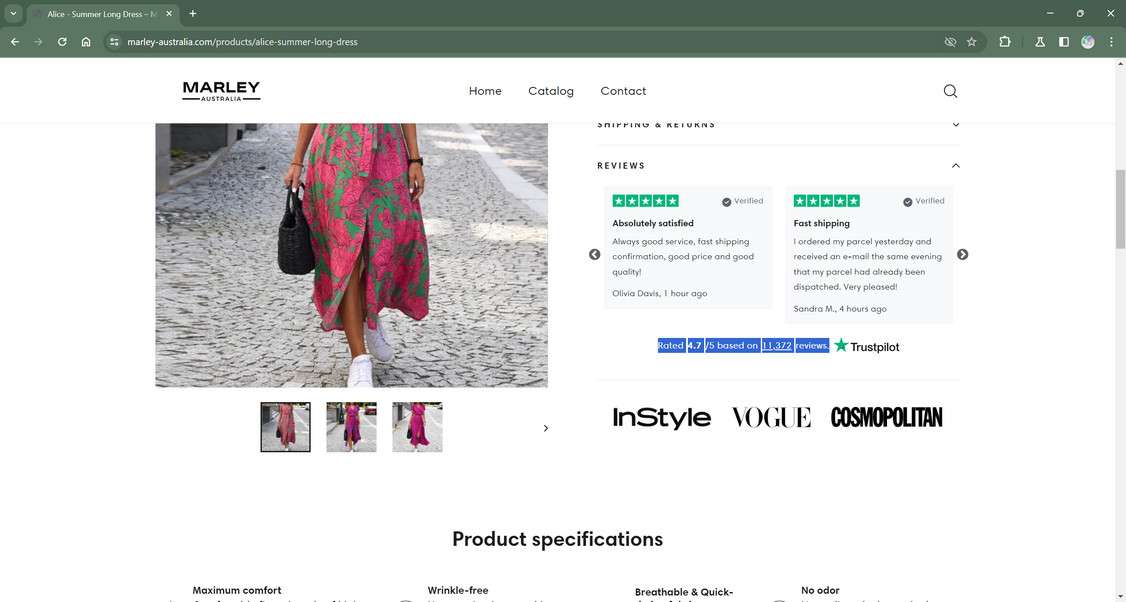Open the browser profile avatar
This screenshot has height=602, width=1126.
pyautogui.click(x=1089, y=41)
